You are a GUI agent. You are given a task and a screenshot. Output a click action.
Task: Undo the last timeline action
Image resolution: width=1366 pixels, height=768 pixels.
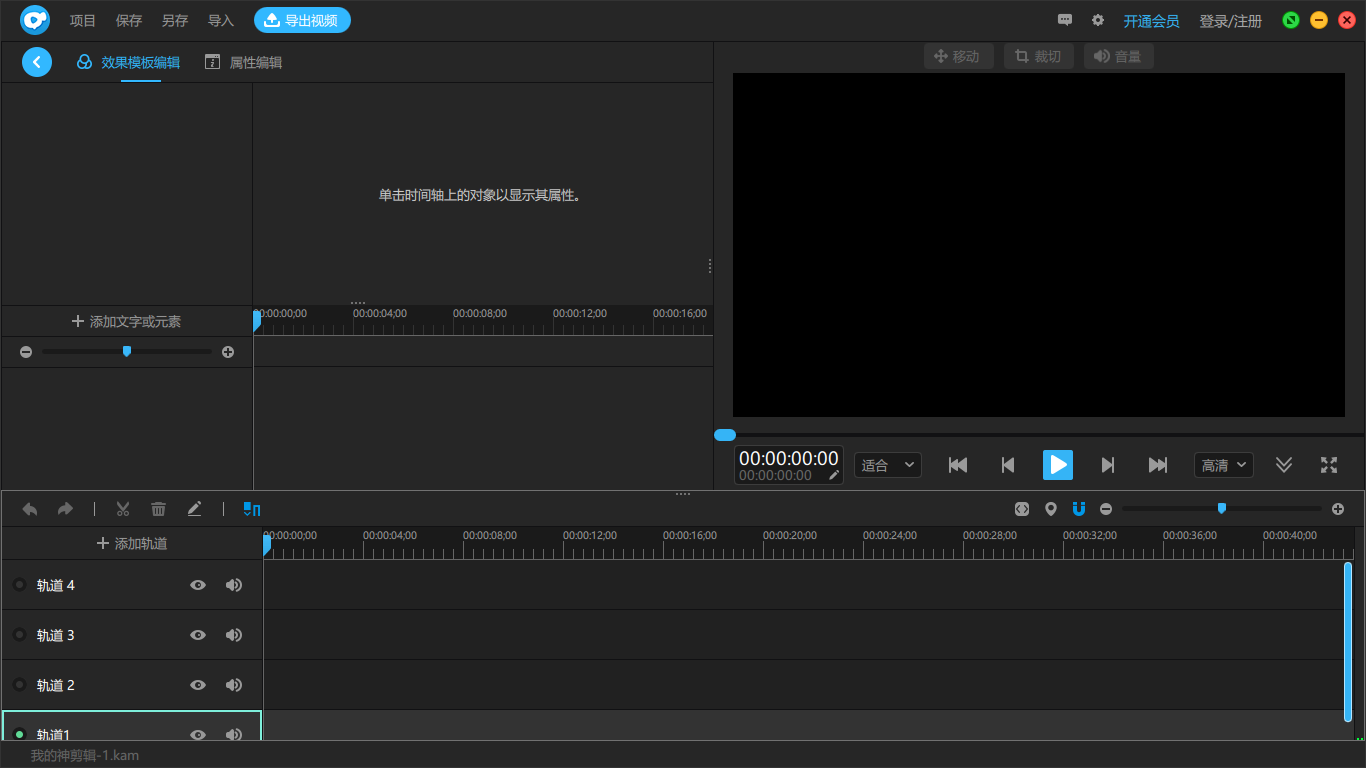point(30,509)
